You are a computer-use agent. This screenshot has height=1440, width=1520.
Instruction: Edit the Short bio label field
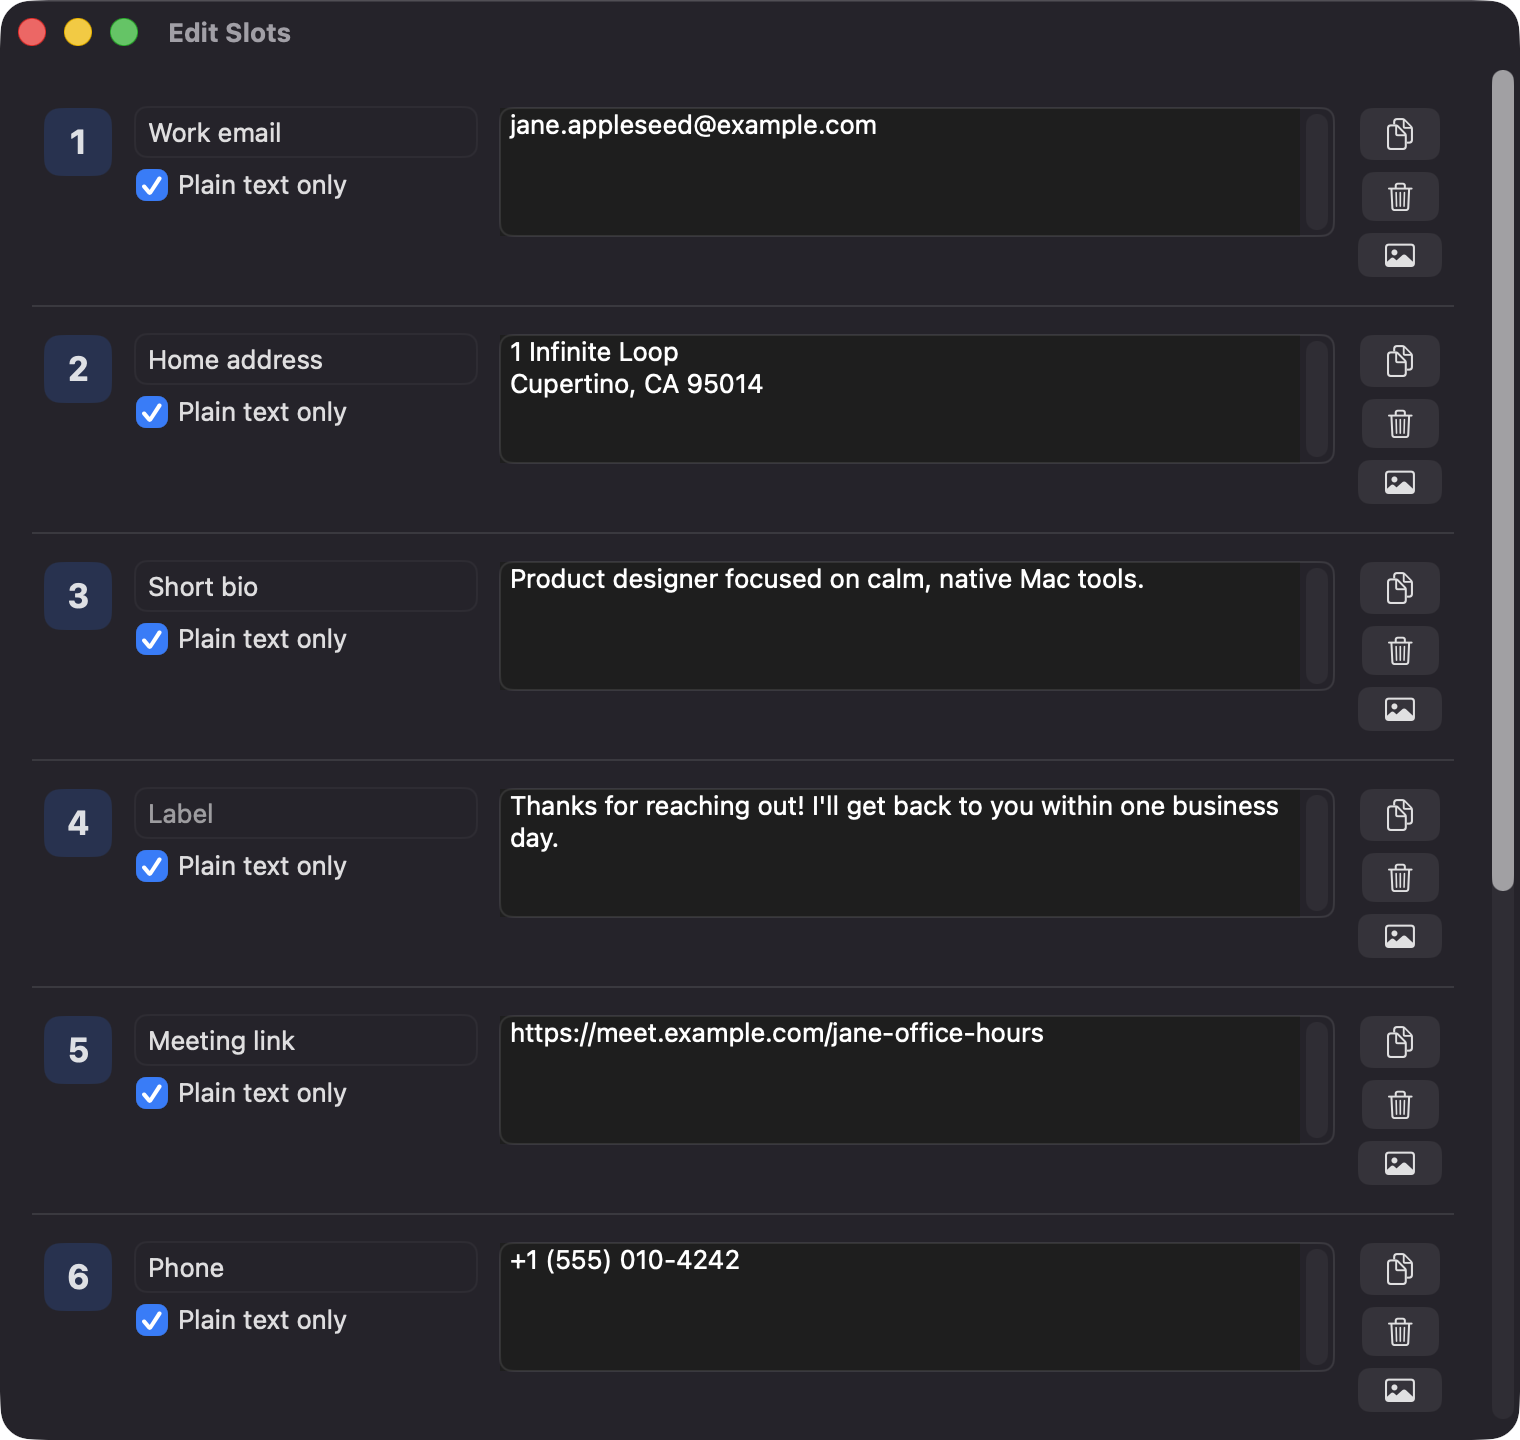click(x=306, y=586)
